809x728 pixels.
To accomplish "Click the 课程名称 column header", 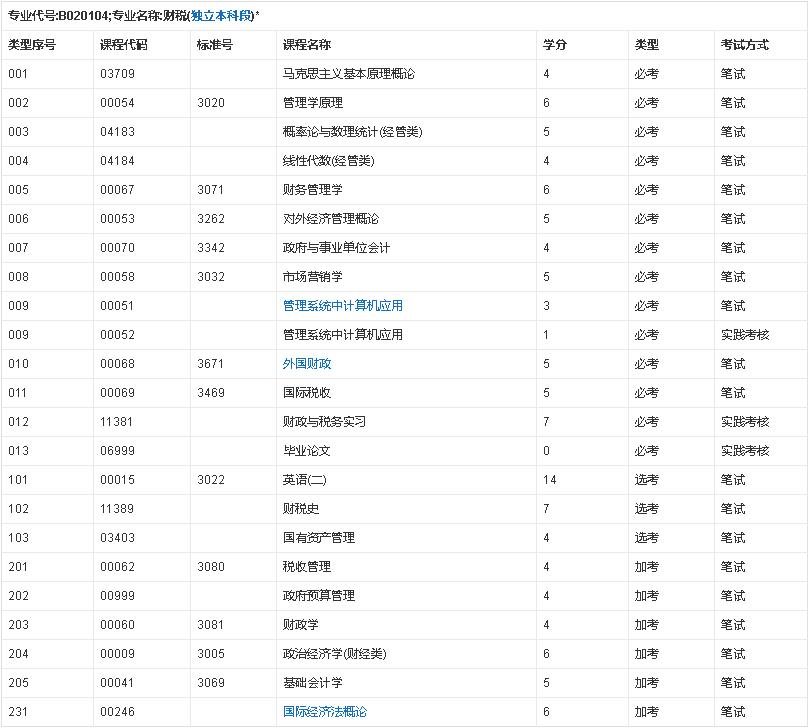I will tap(307, 45).
